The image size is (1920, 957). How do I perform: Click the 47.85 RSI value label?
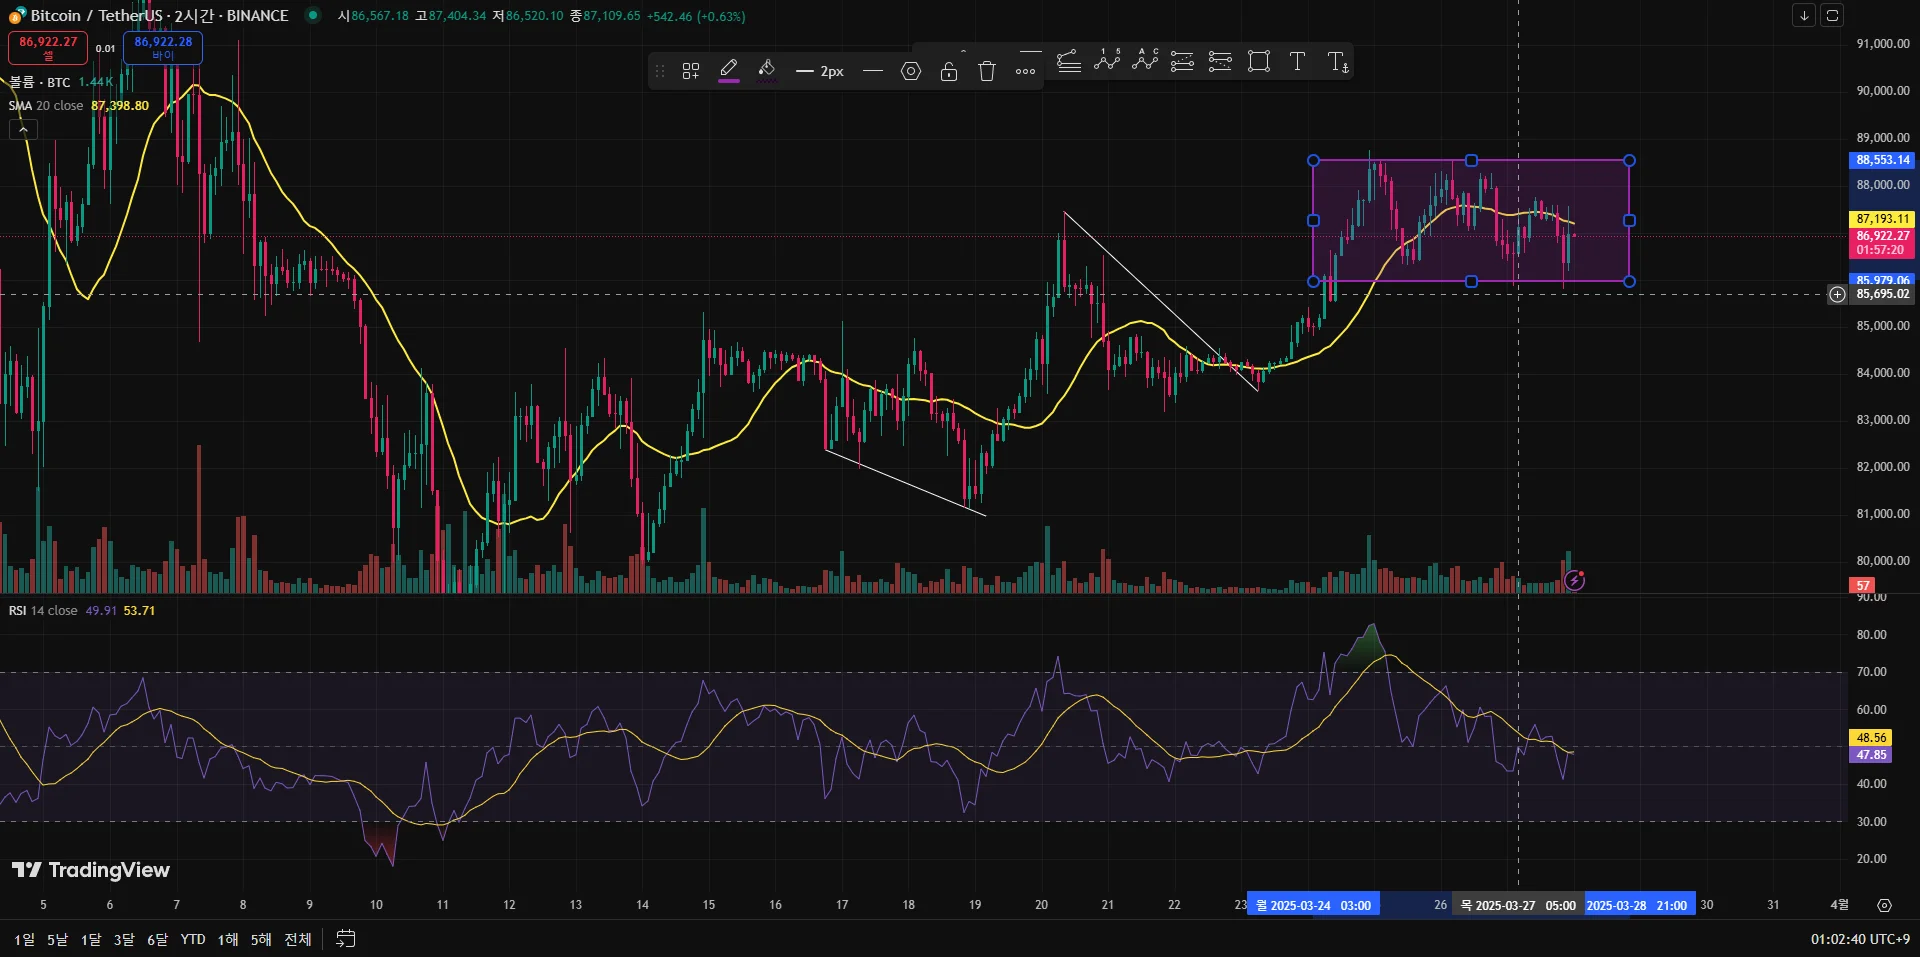[x=1870, y=755]
